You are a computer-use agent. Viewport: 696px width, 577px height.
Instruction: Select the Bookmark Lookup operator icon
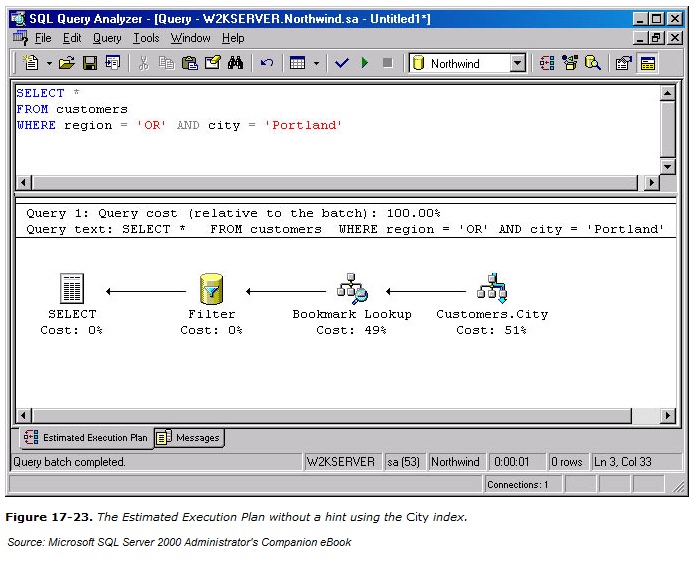point(352,288)
